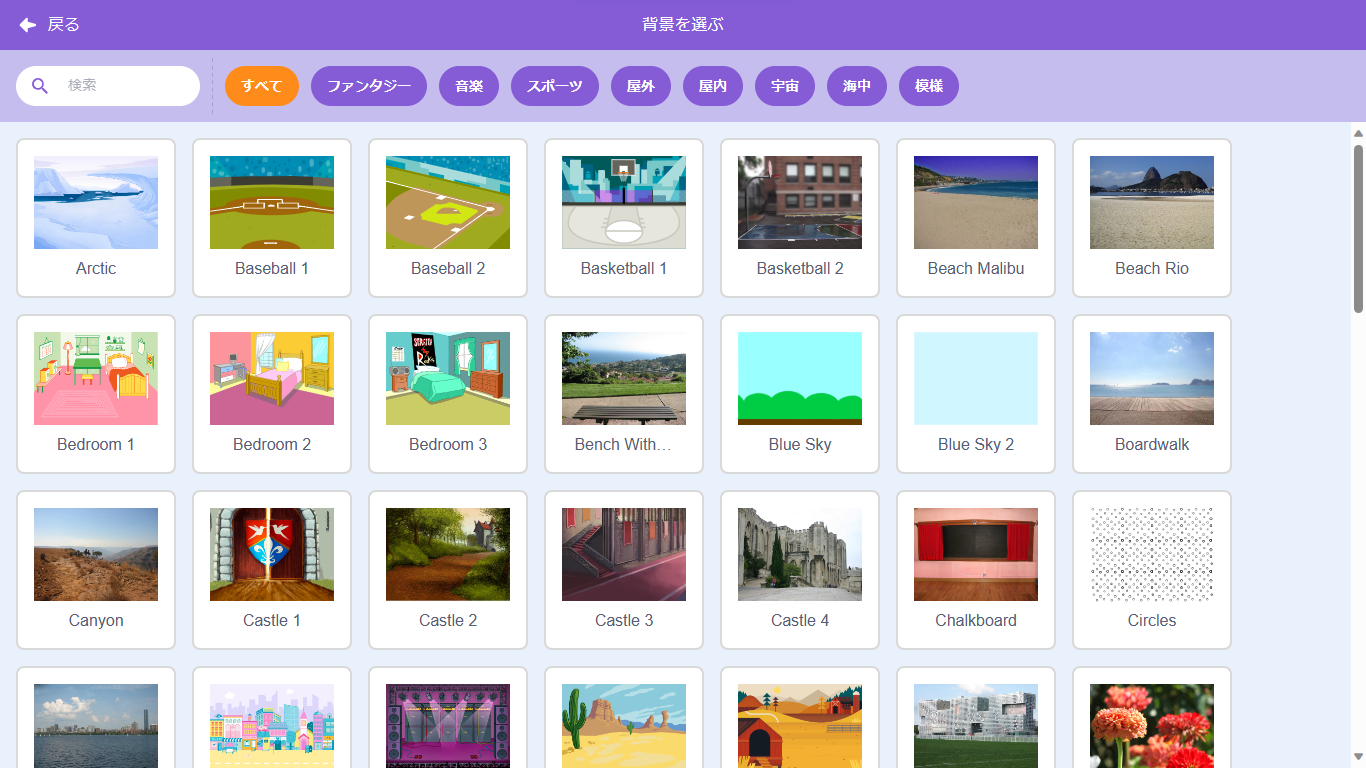
Task: Choose the Baseball 1 backdrop
Action: pyautogui.click(x=272, y=218)
